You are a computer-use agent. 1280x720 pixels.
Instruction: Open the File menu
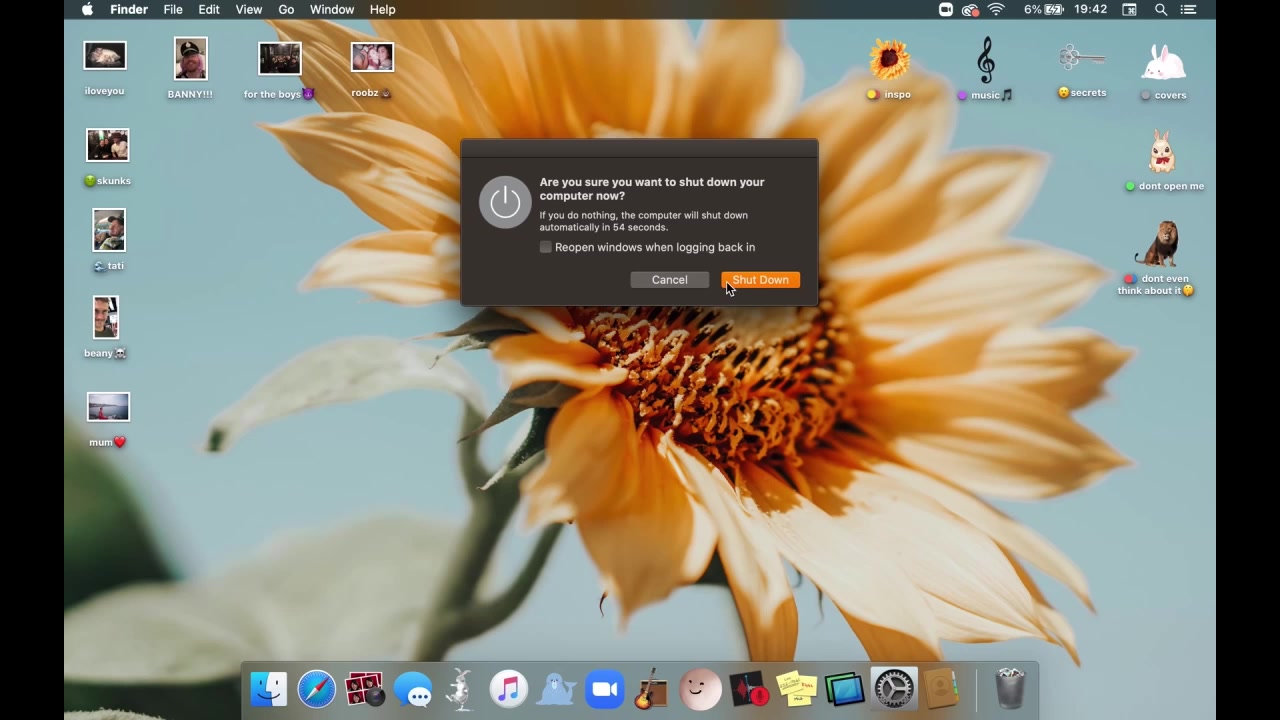pos(173,10)
